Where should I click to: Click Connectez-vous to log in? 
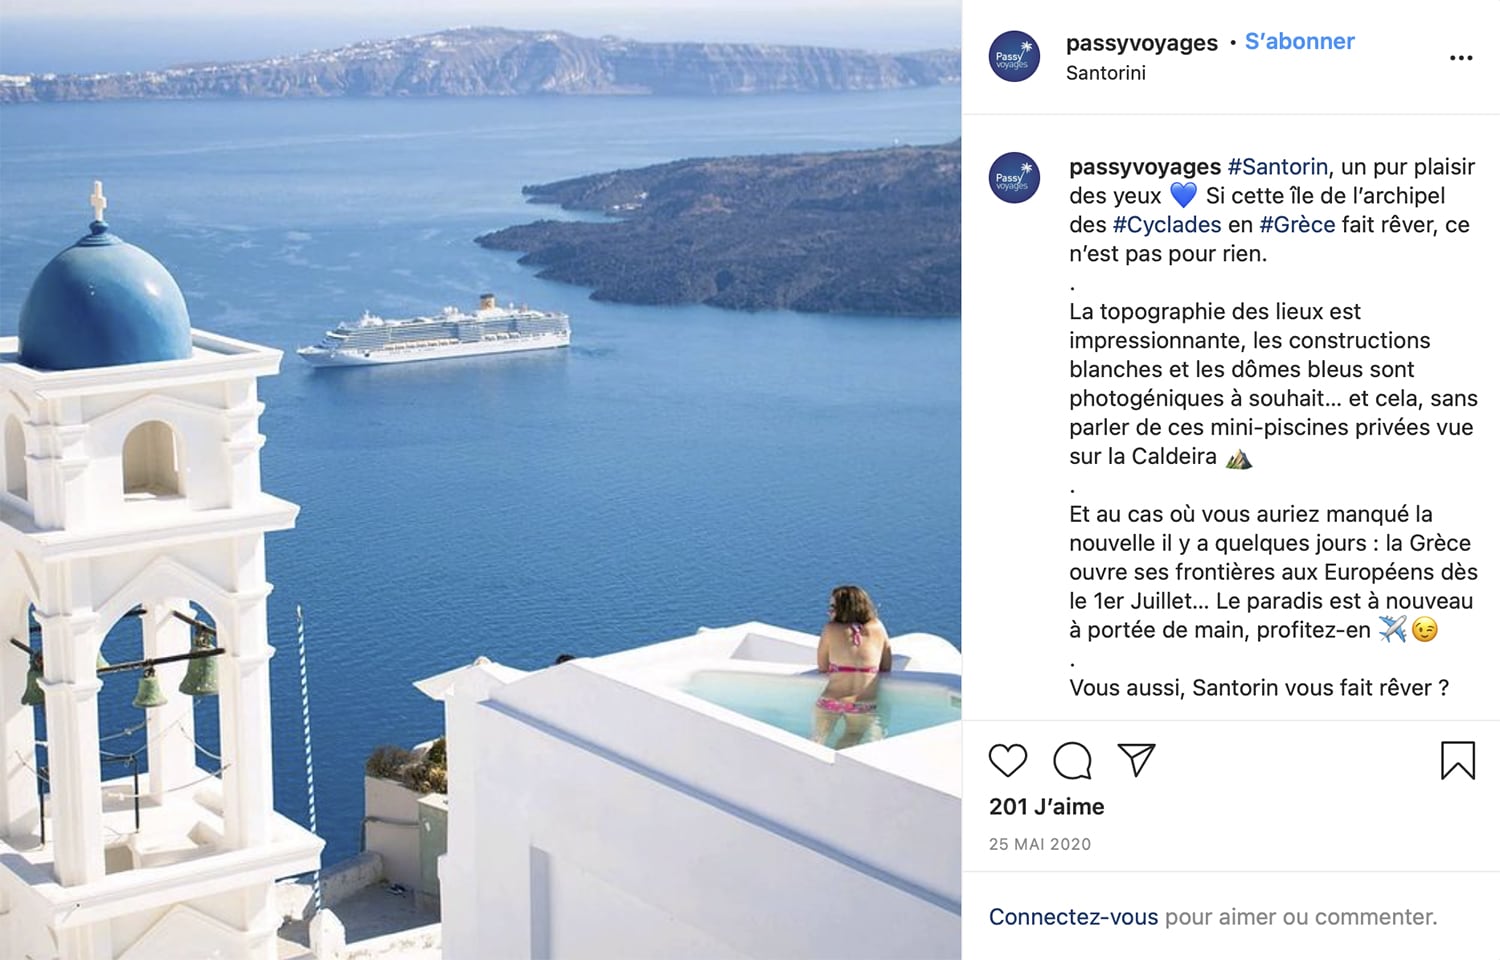[x=1073, y=917]
